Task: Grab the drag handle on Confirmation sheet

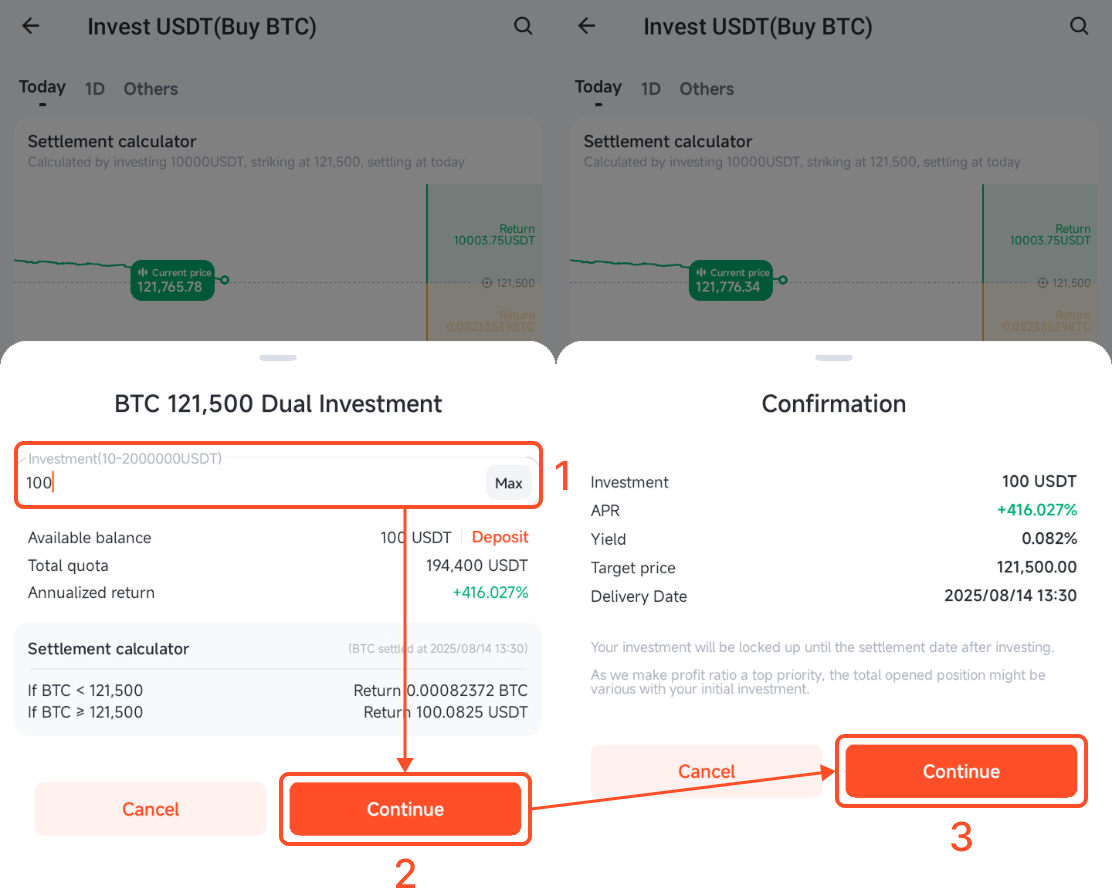Action: (x=834, y=357)
